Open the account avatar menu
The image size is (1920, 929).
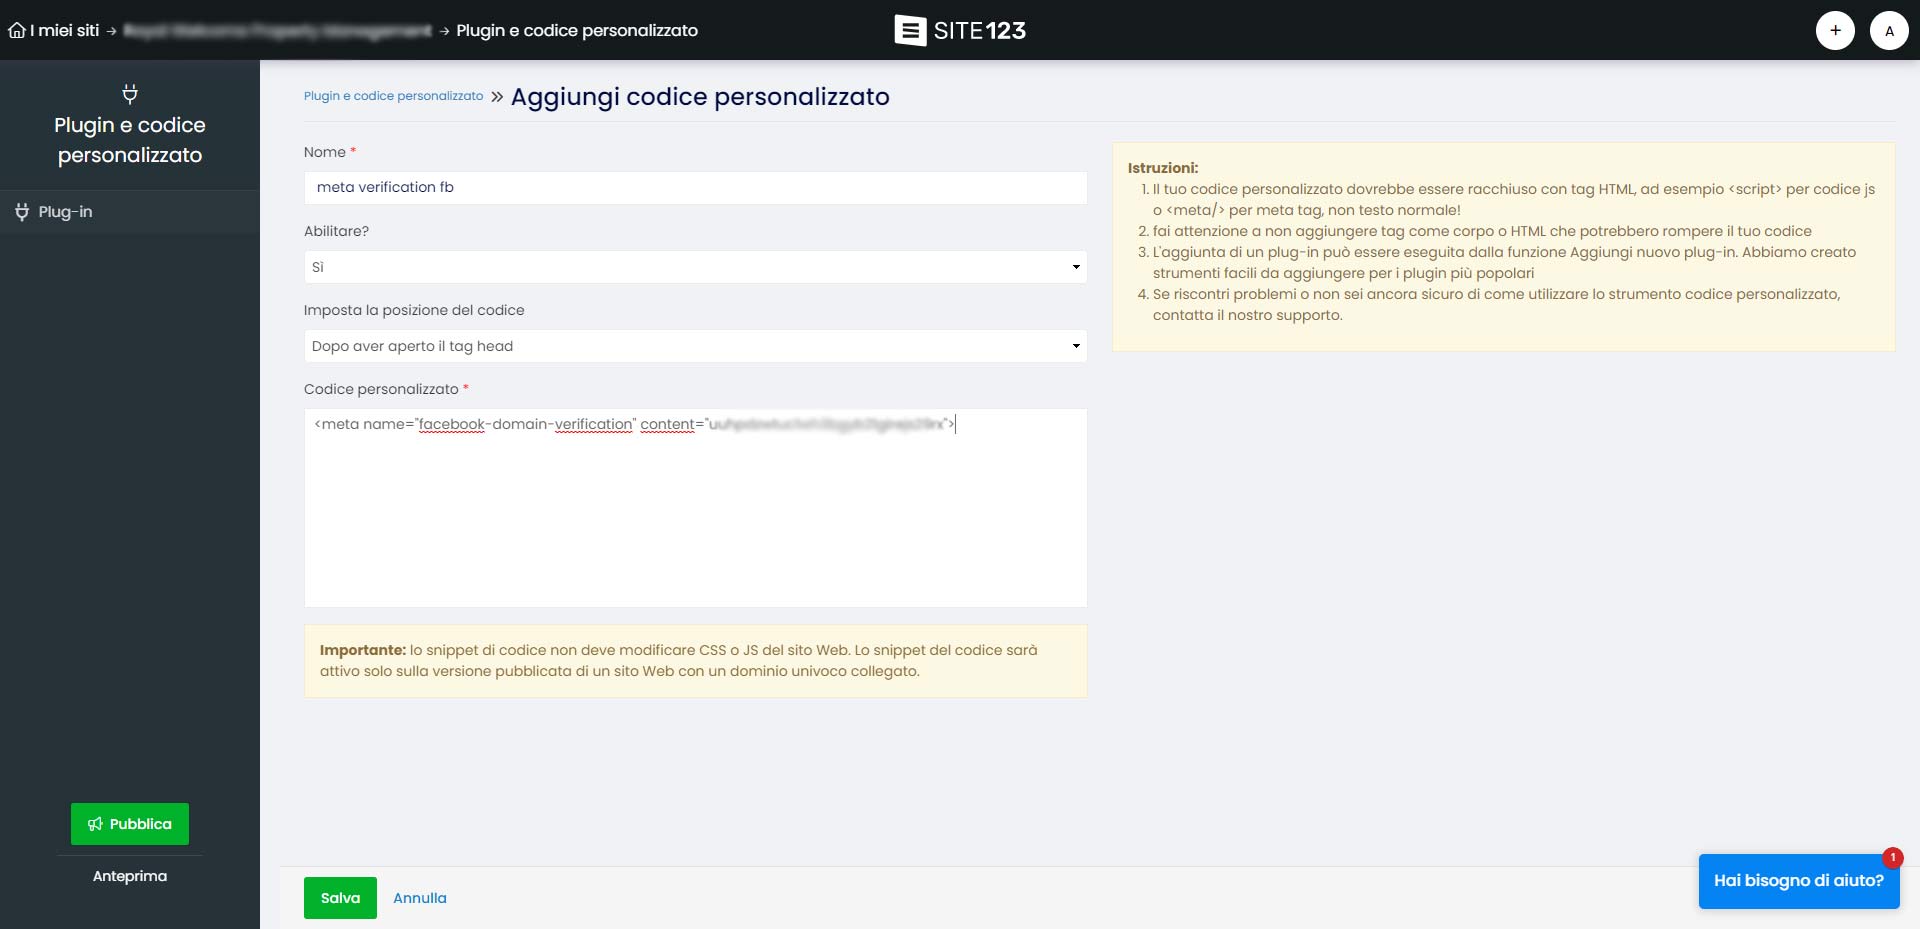coord(1889,30)
